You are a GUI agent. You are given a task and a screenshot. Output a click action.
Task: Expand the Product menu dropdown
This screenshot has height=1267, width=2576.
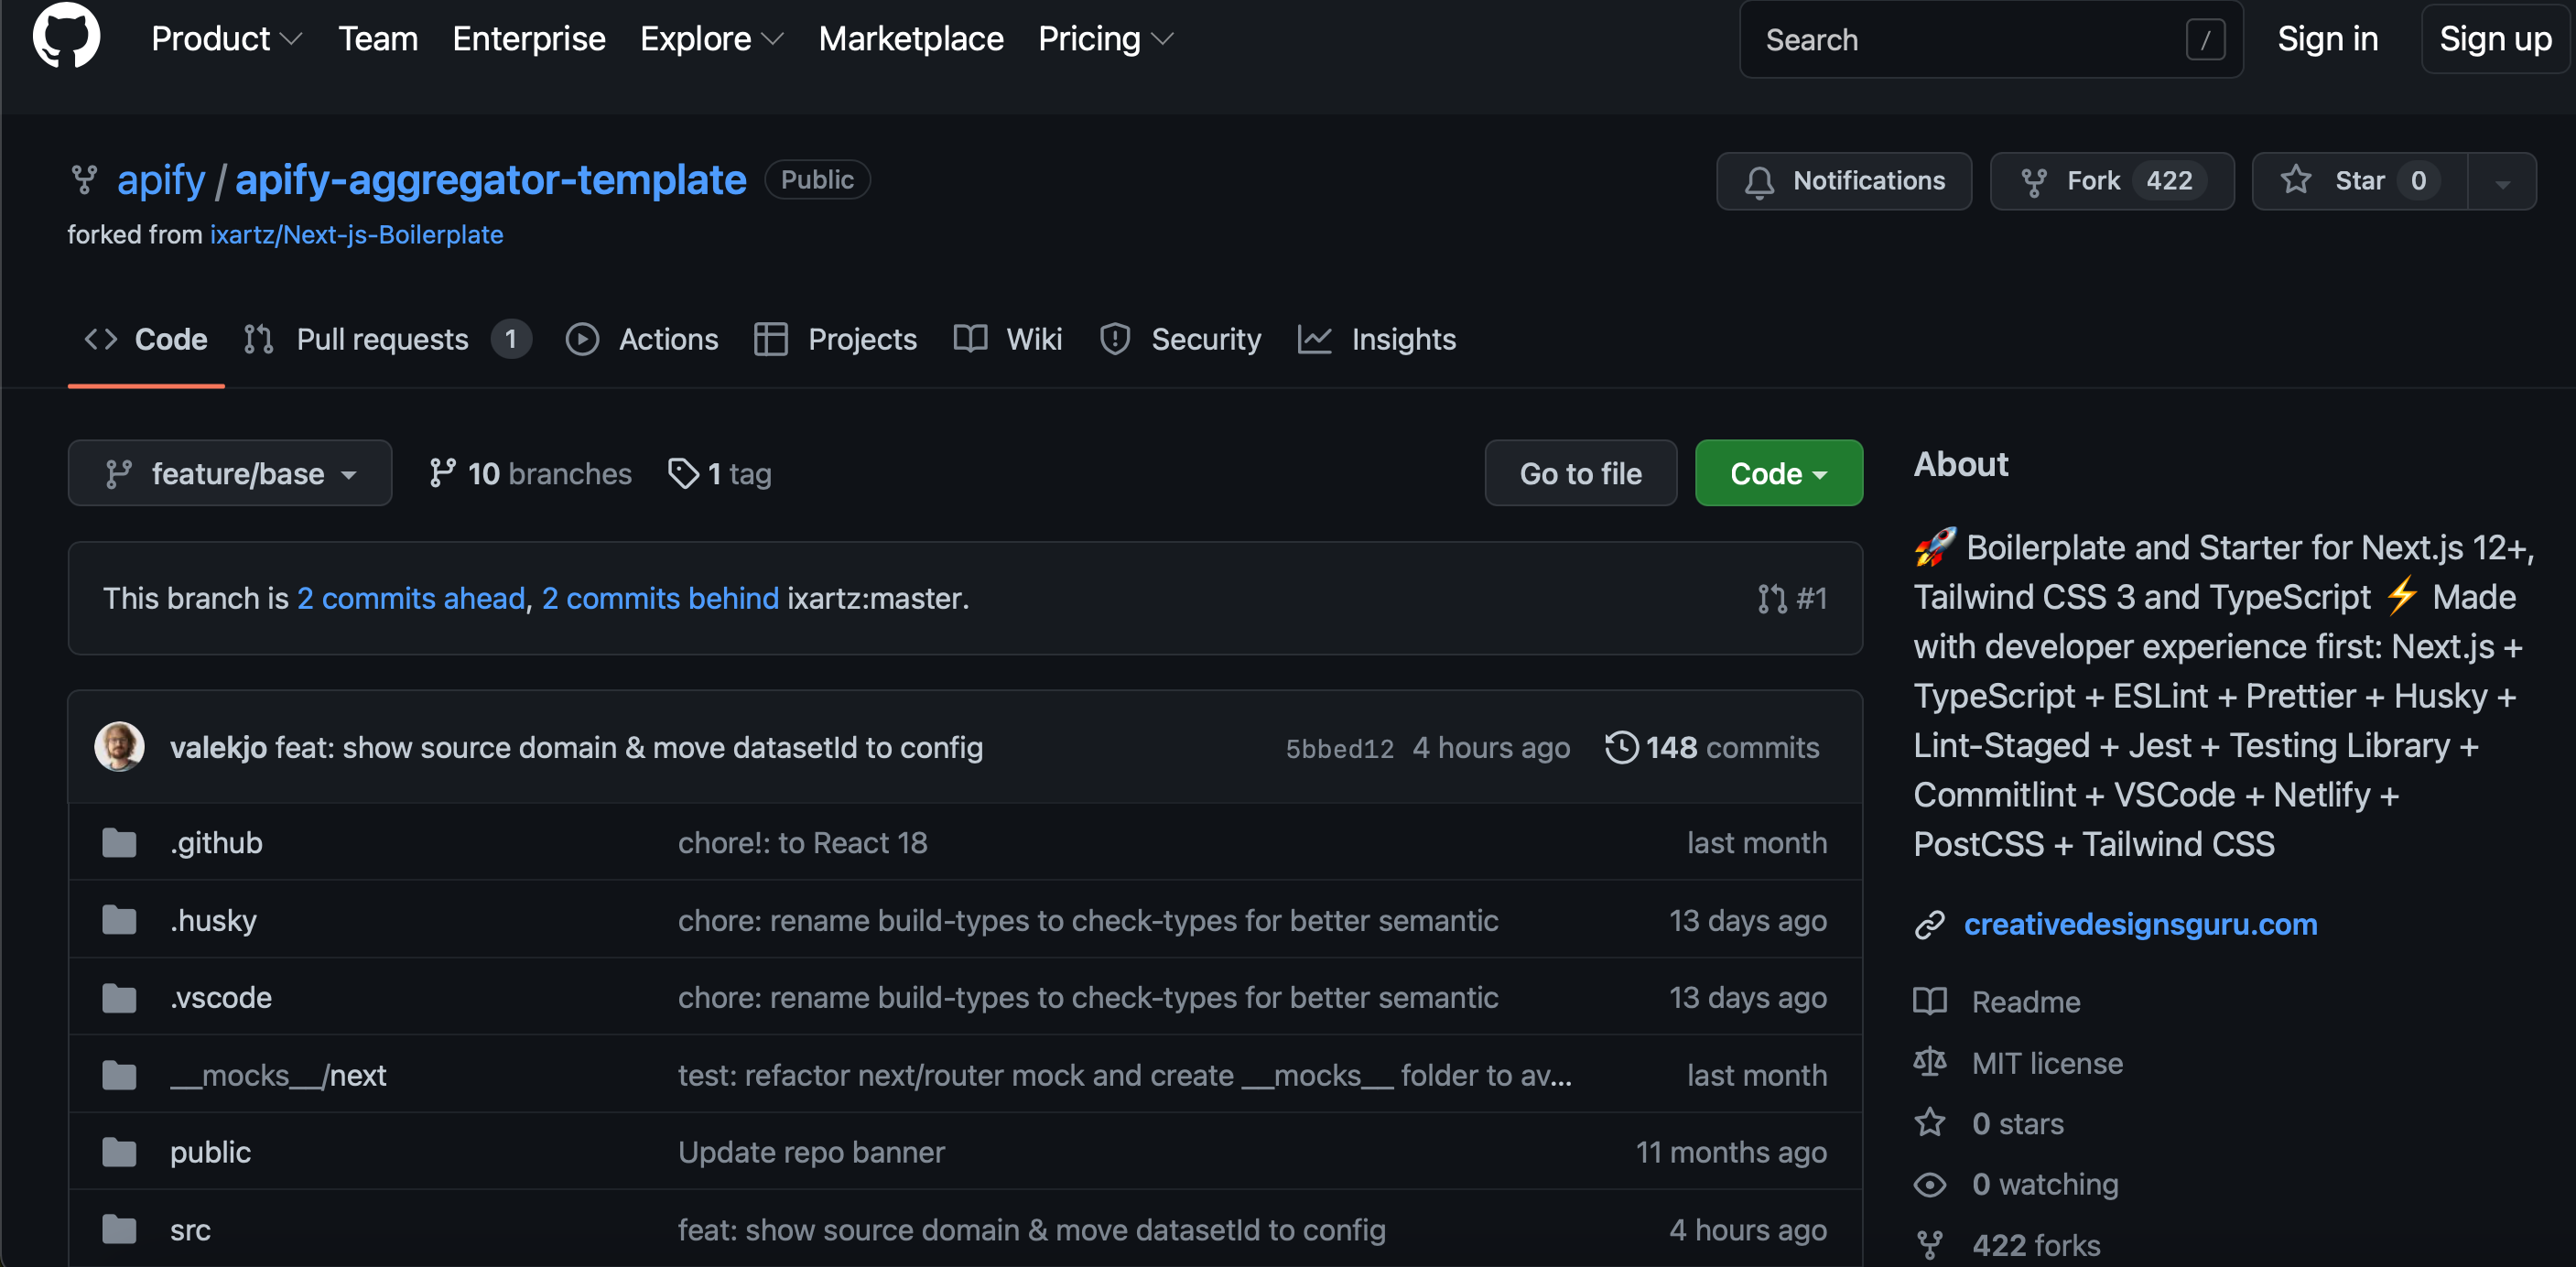(x=226, y=39)
